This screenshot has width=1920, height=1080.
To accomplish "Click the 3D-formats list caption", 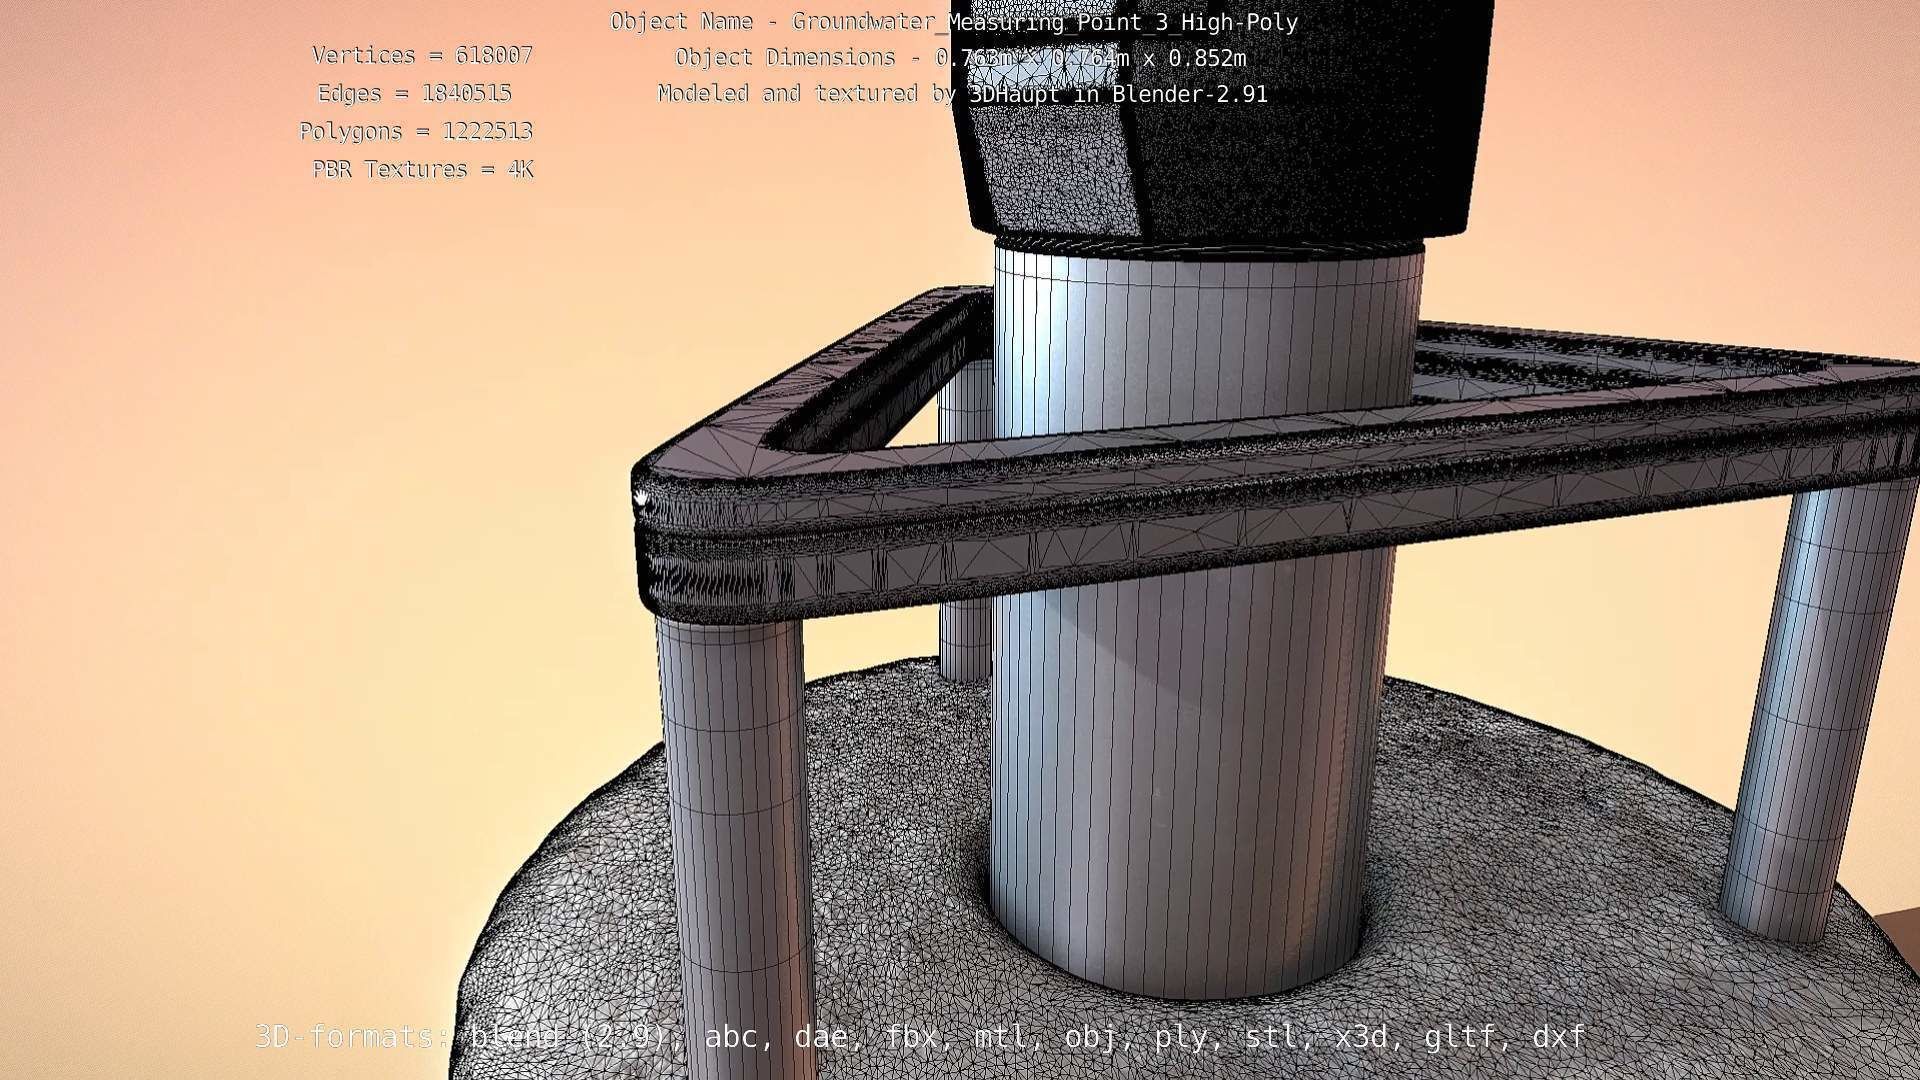I will (920, 1037).
